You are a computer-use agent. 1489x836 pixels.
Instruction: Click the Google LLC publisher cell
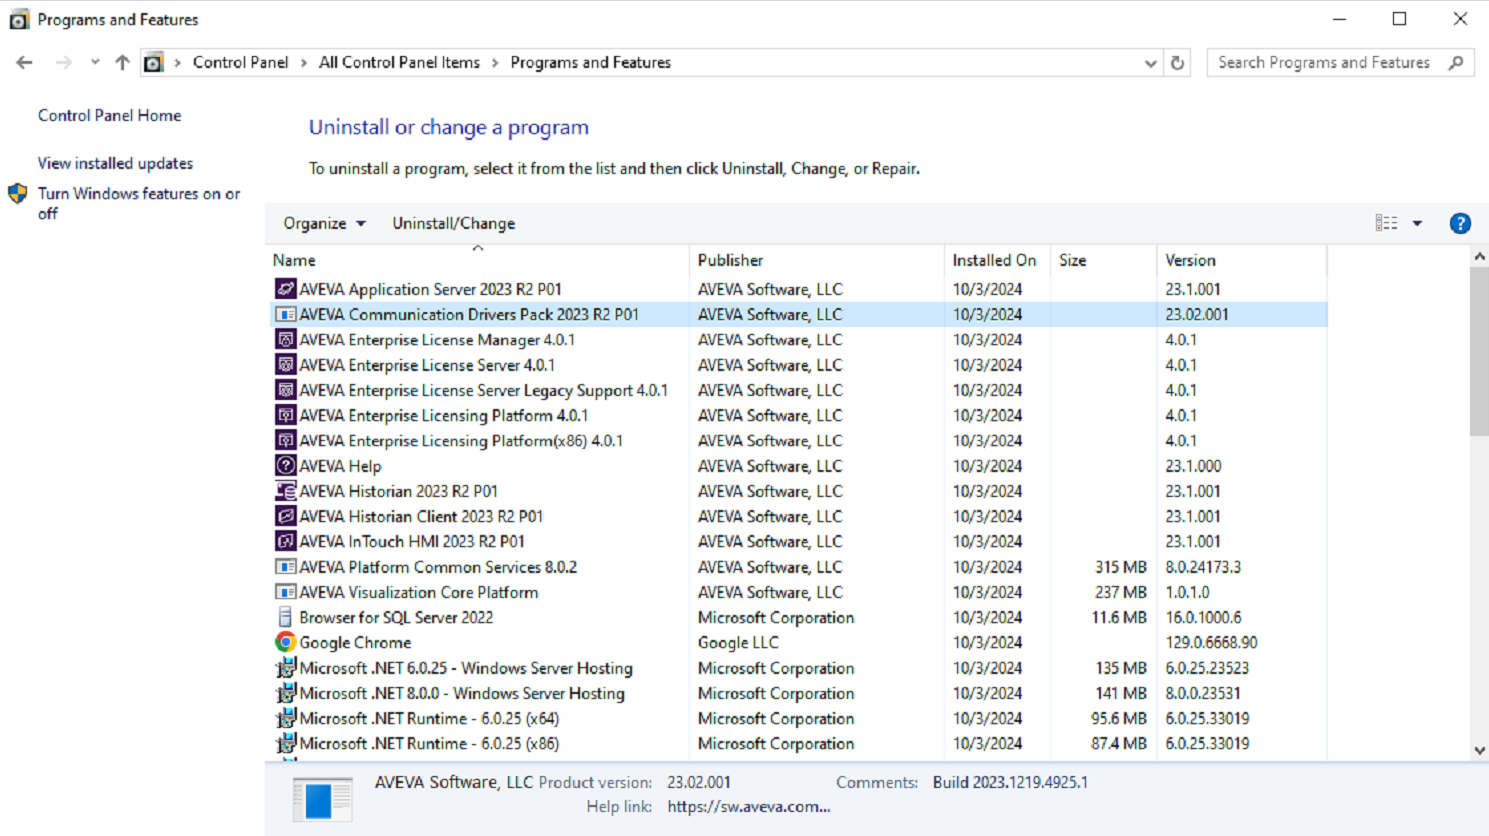pos(738,642)
